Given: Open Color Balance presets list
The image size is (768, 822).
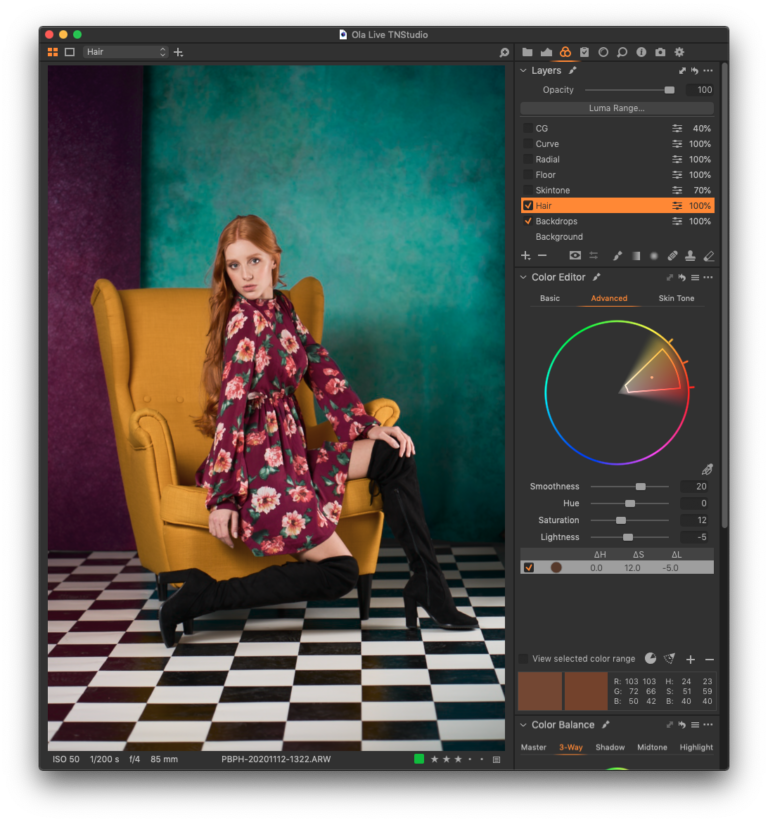Looking at the screenshot, I should point(695,724).
